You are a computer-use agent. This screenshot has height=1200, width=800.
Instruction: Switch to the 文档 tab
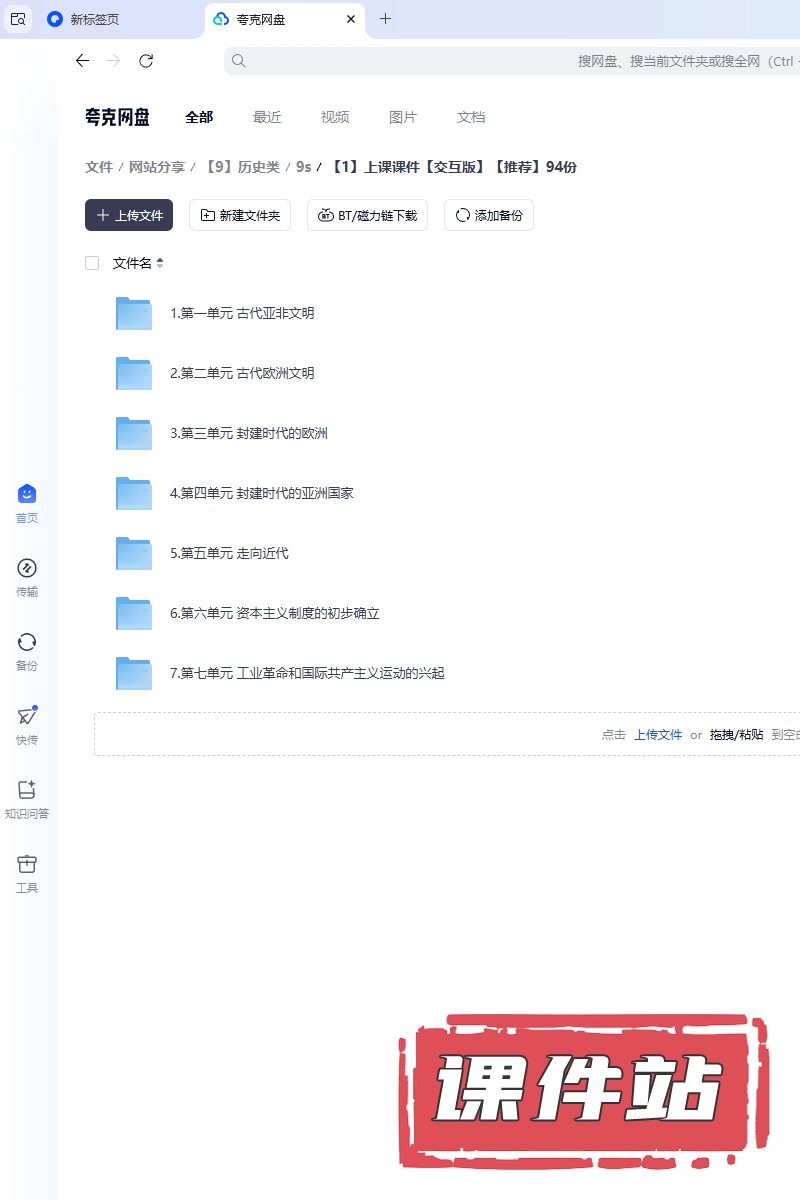pos(471,117)
